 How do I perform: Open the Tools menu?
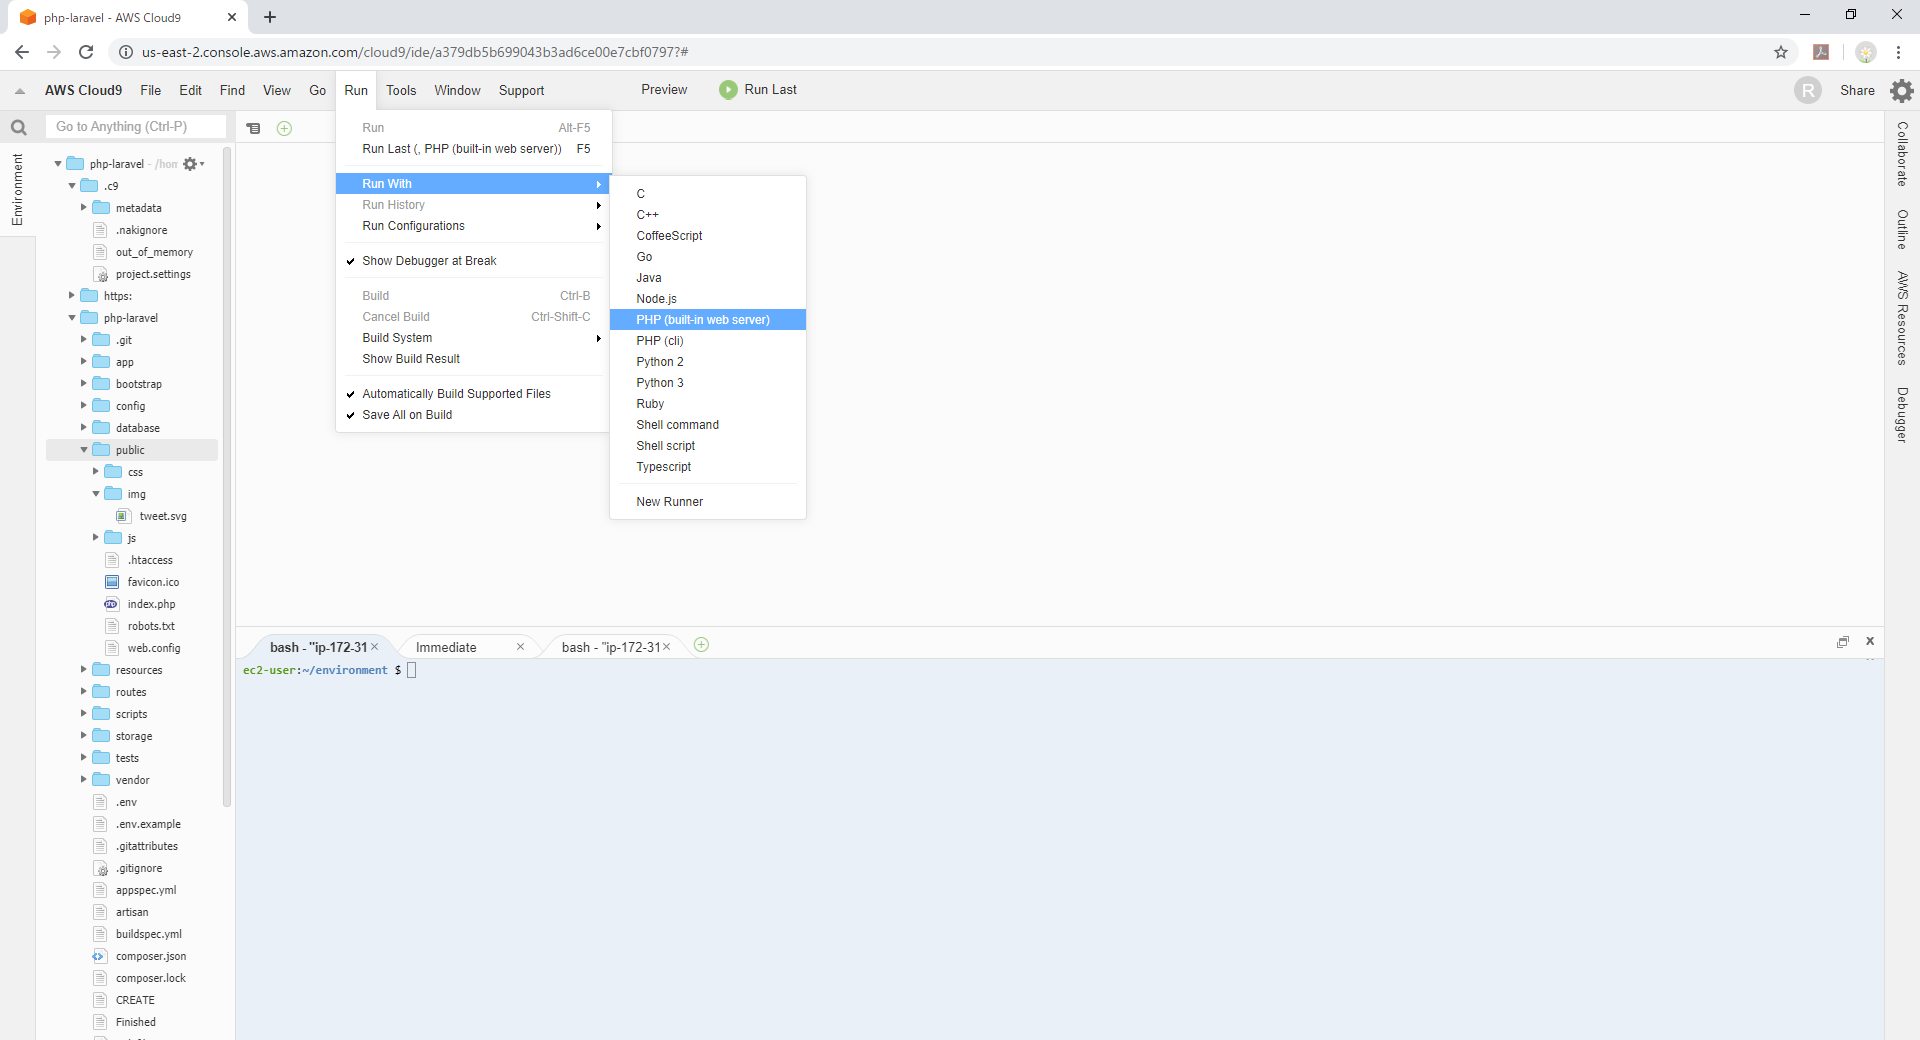[401, 90]
